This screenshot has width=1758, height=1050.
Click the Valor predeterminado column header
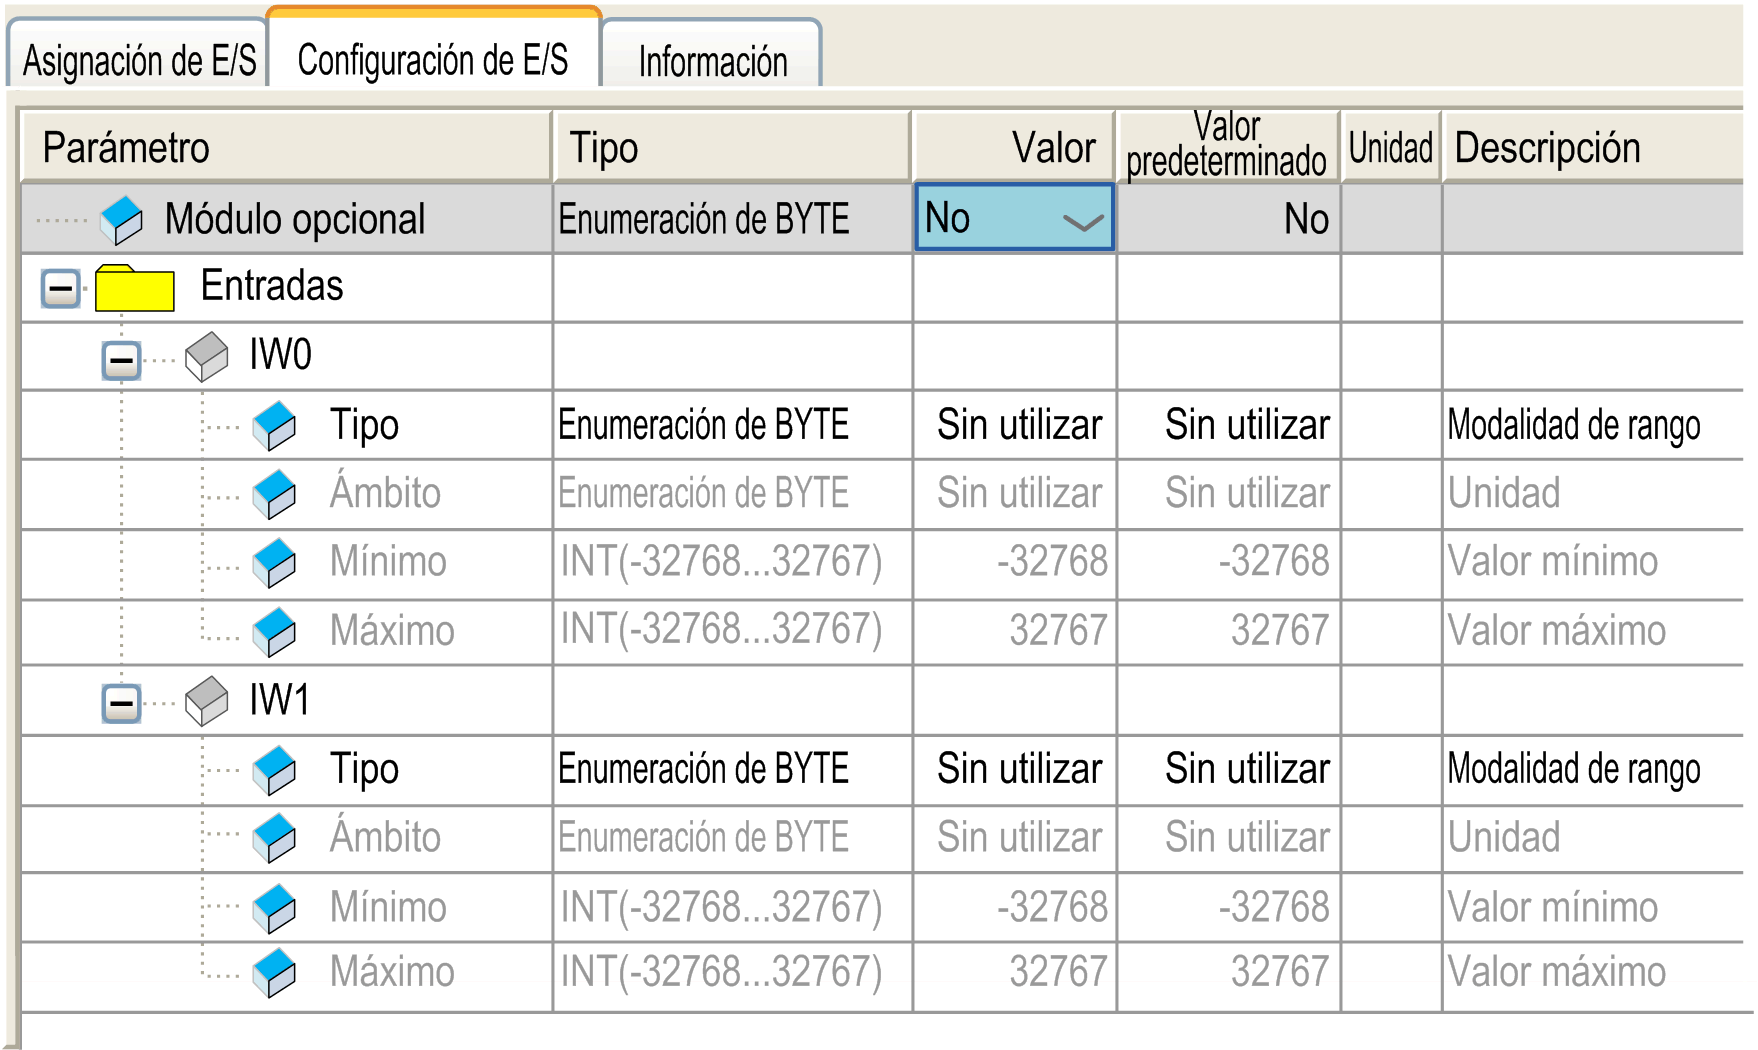tap(1228, 147)
